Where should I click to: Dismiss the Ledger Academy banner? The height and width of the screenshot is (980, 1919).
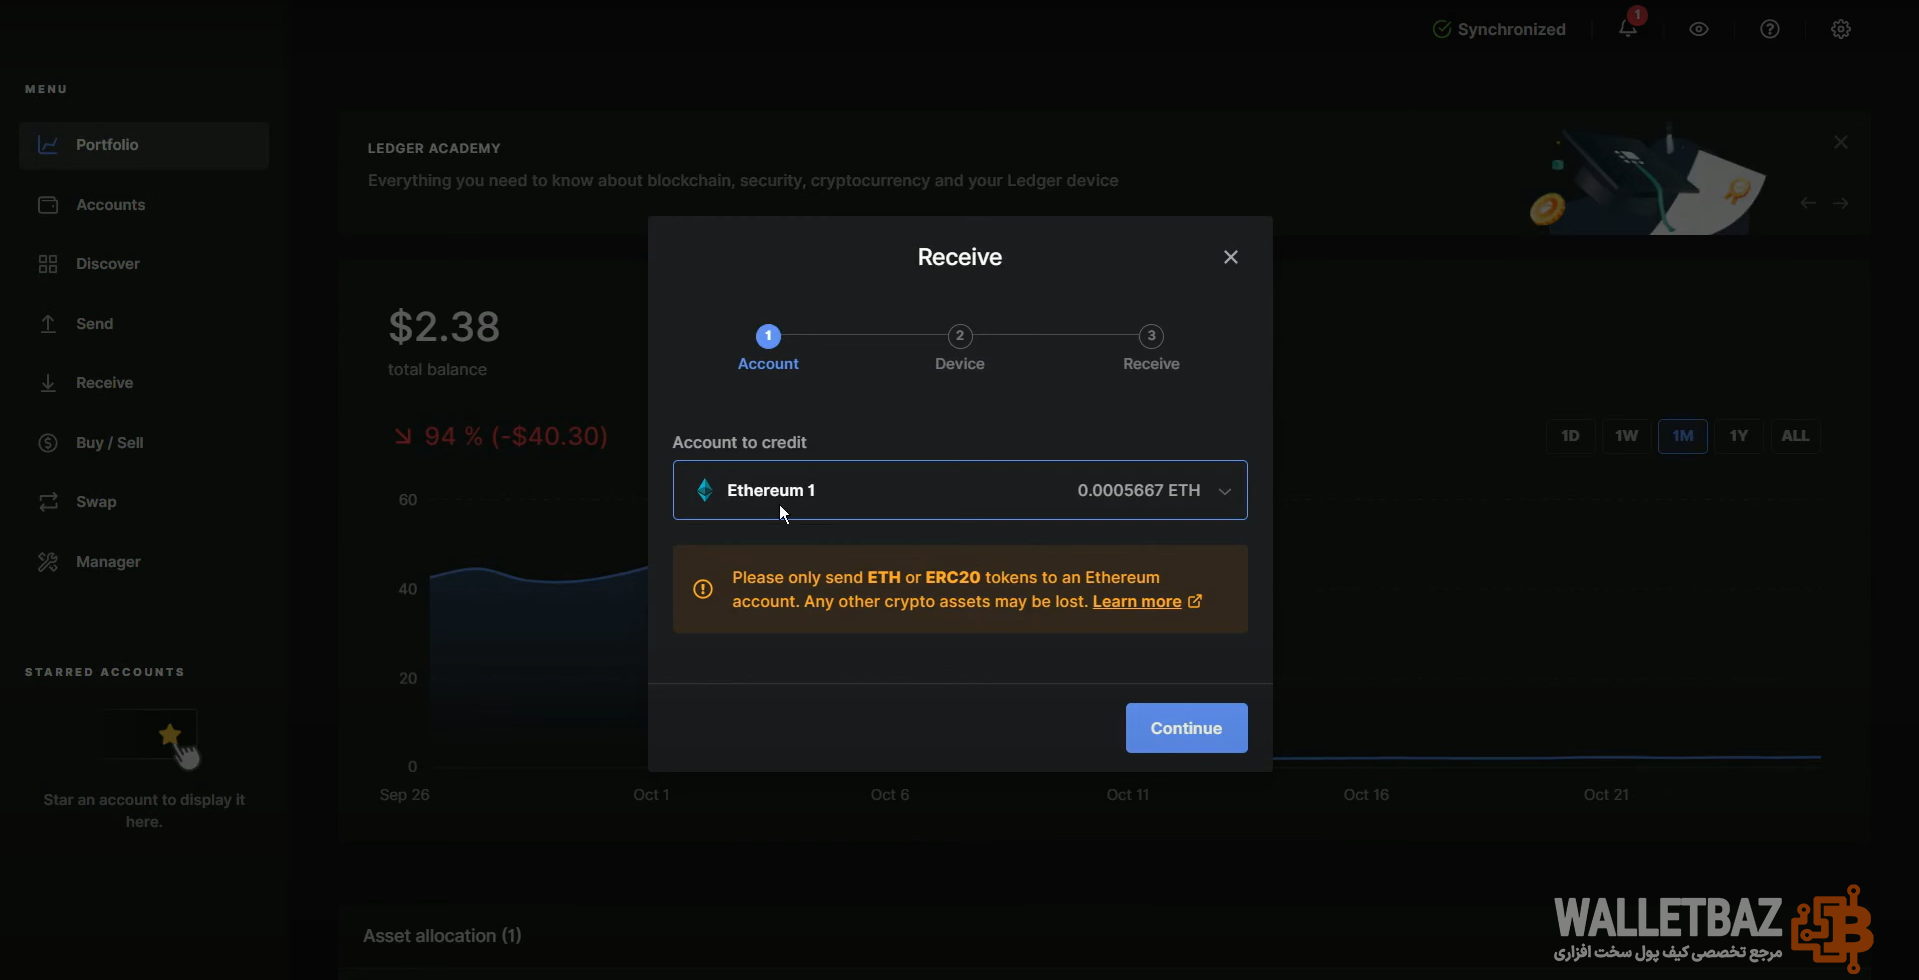tap(1841, 143)
